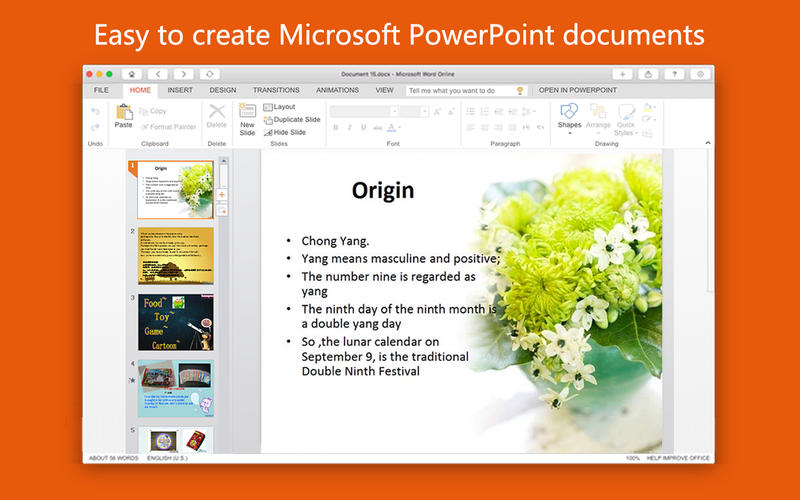Open the Shapes gallery
Image resolution: width=800 pixels, height=500 pixels.
[x=569, y=116]
